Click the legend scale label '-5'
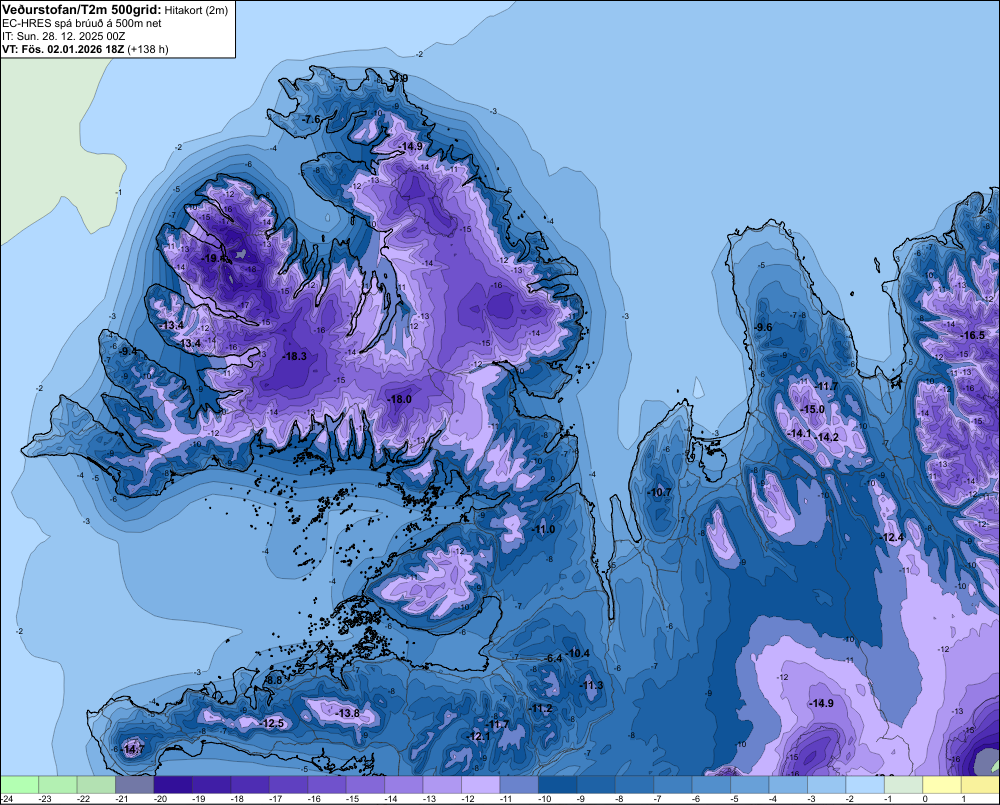 (x=735, y=799)
